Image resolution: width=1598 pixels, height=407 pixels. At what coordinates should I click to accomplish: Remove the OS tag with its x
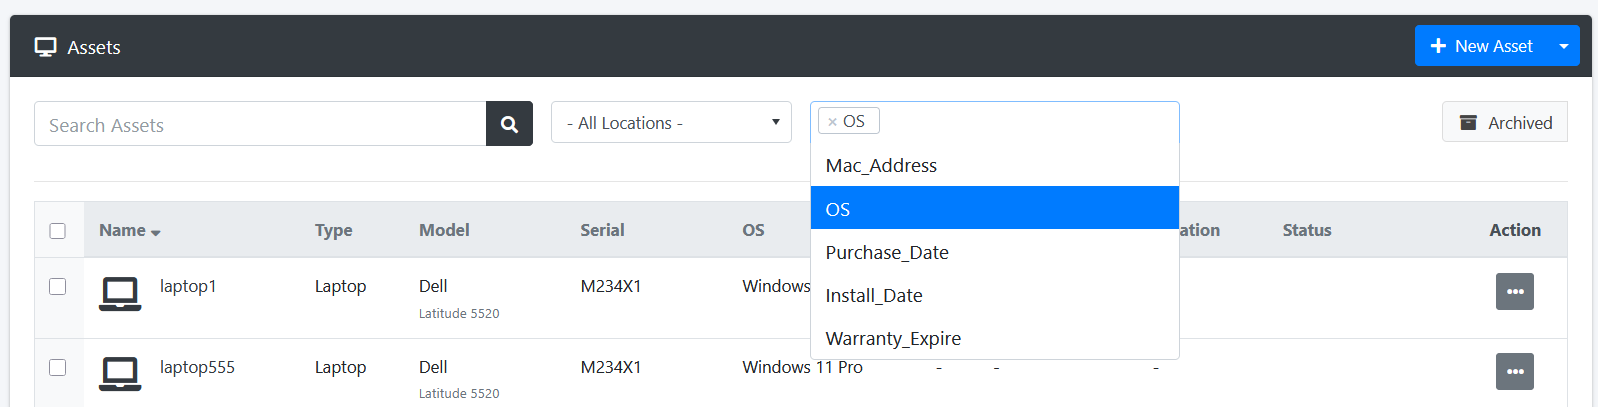point(832,122)
